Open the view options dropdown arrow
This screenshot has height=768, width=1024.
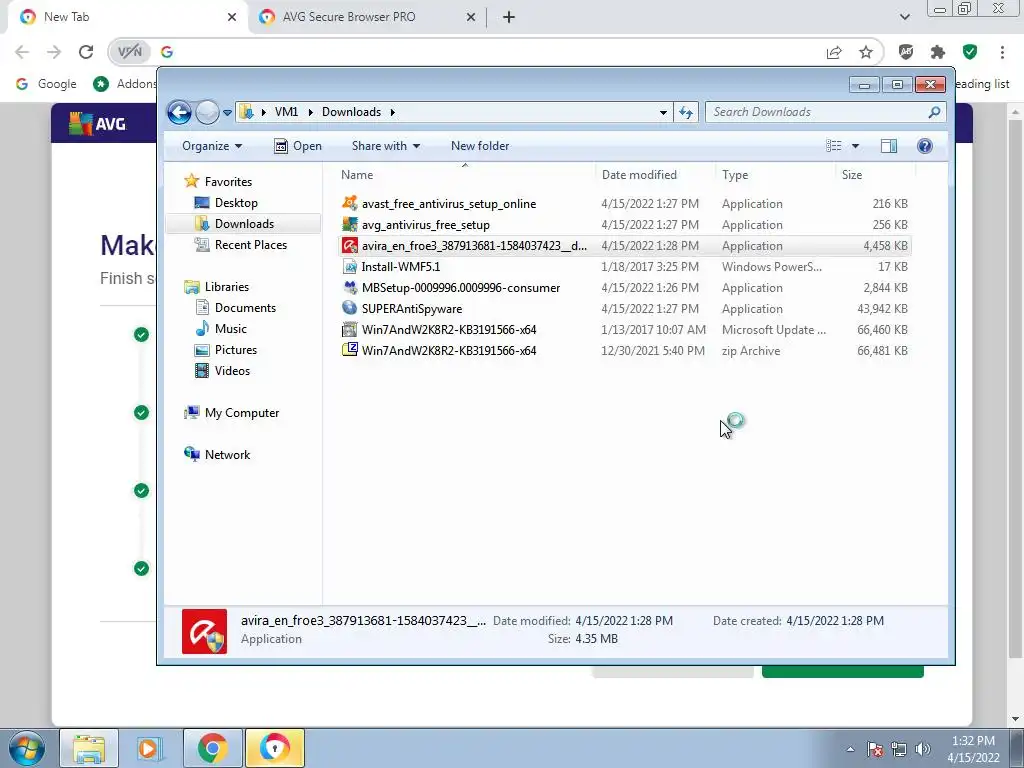[855, 146]
